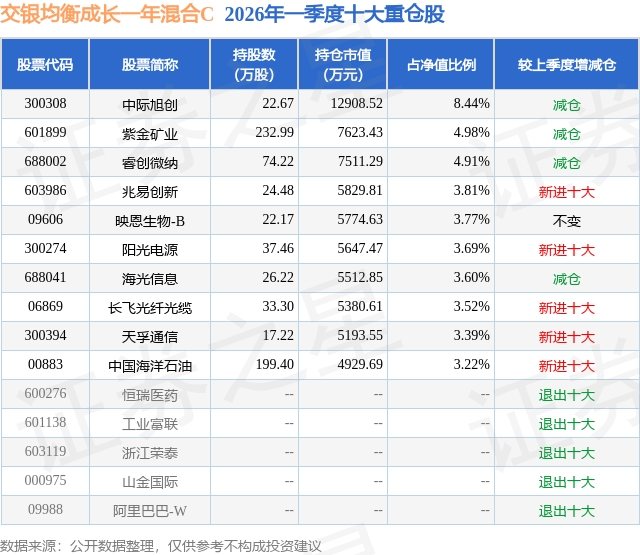This screenshot has height=555, width=640.
Task: Select stock name 中际旭创
Action: (150, 105)
